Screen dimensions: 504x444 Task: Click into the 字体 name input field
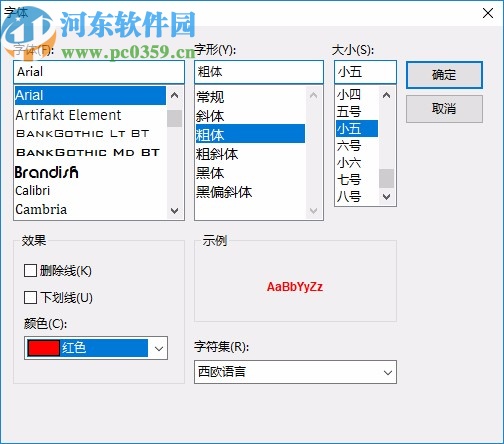click(99, 72)
